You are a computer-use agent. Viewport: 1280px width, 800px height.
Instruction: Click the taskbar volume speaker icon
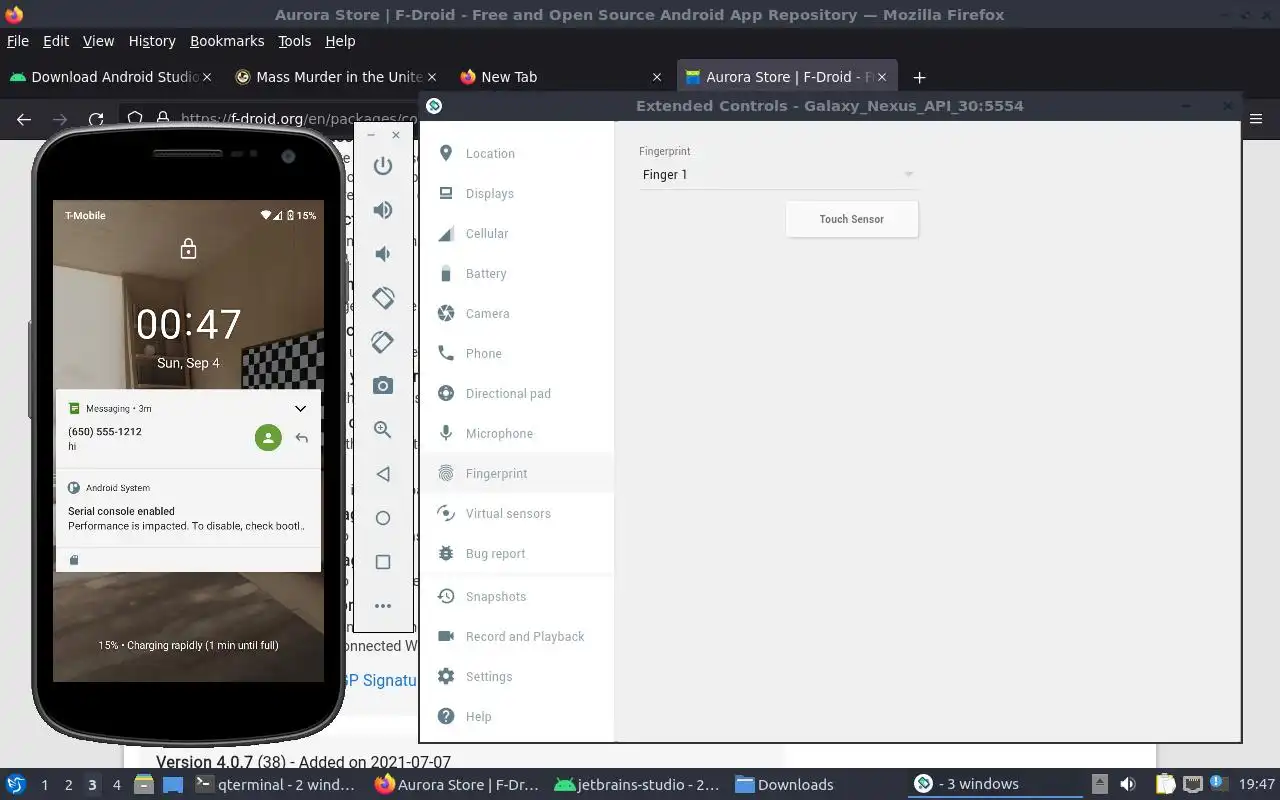pos(1128,785)
